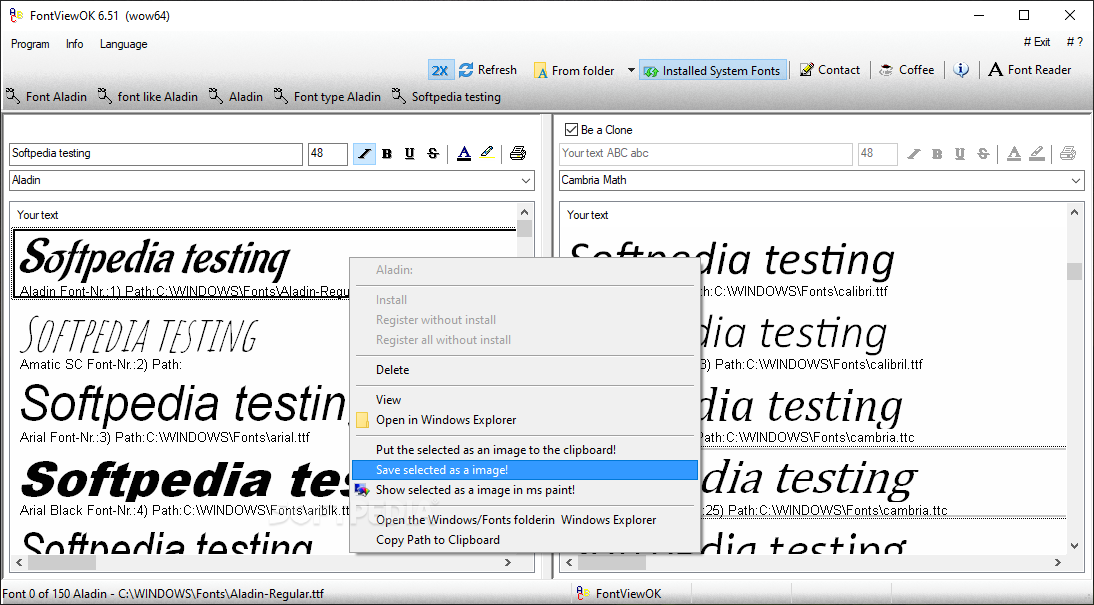Toggle italic in left pane
The width and height of the screenshot is (1094, 605).
[364, 154]
